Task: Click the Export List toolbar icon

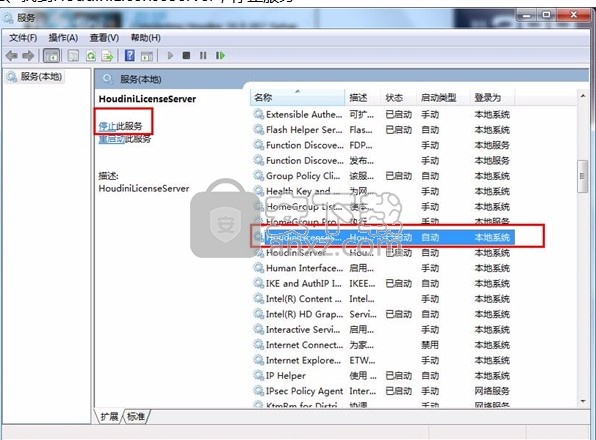Action: coord(108,56)
